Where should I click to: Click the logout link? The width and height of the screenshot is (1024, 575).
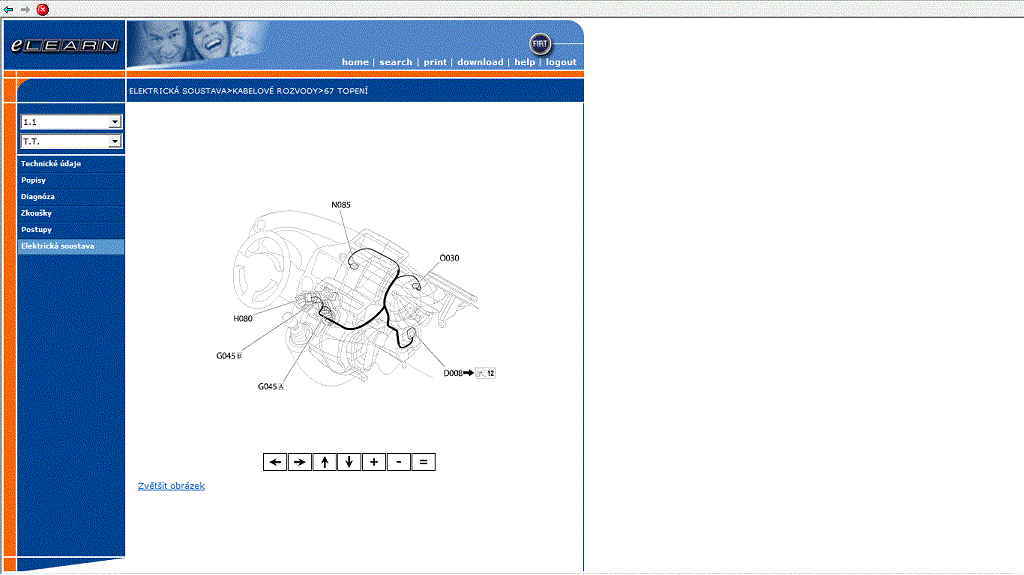pos(561,62)
